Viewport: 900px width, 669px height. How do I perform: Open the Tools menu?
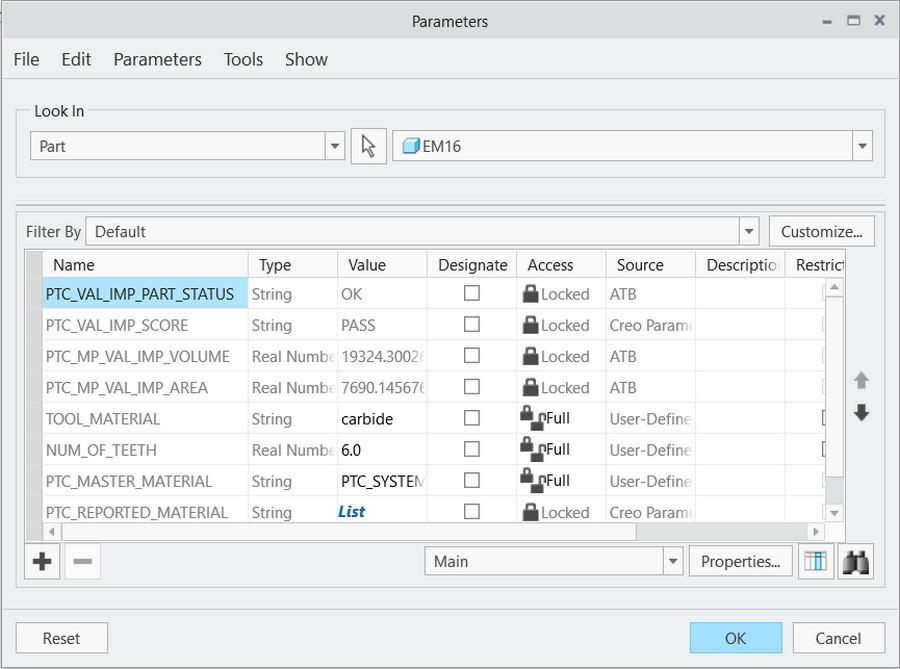pos(243,60)
